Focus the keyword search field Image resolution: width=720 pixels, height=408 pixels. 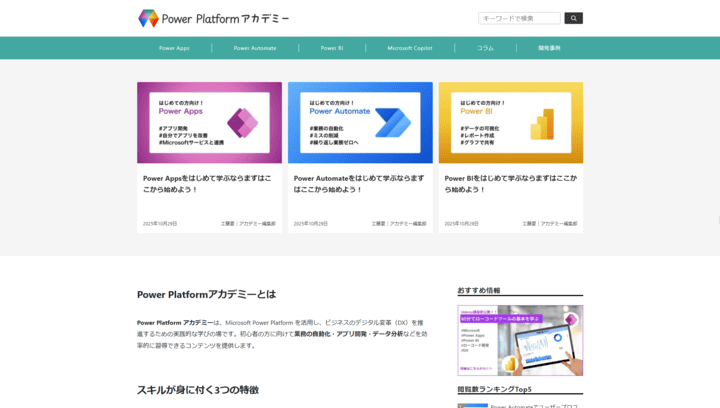coord(519,18)
